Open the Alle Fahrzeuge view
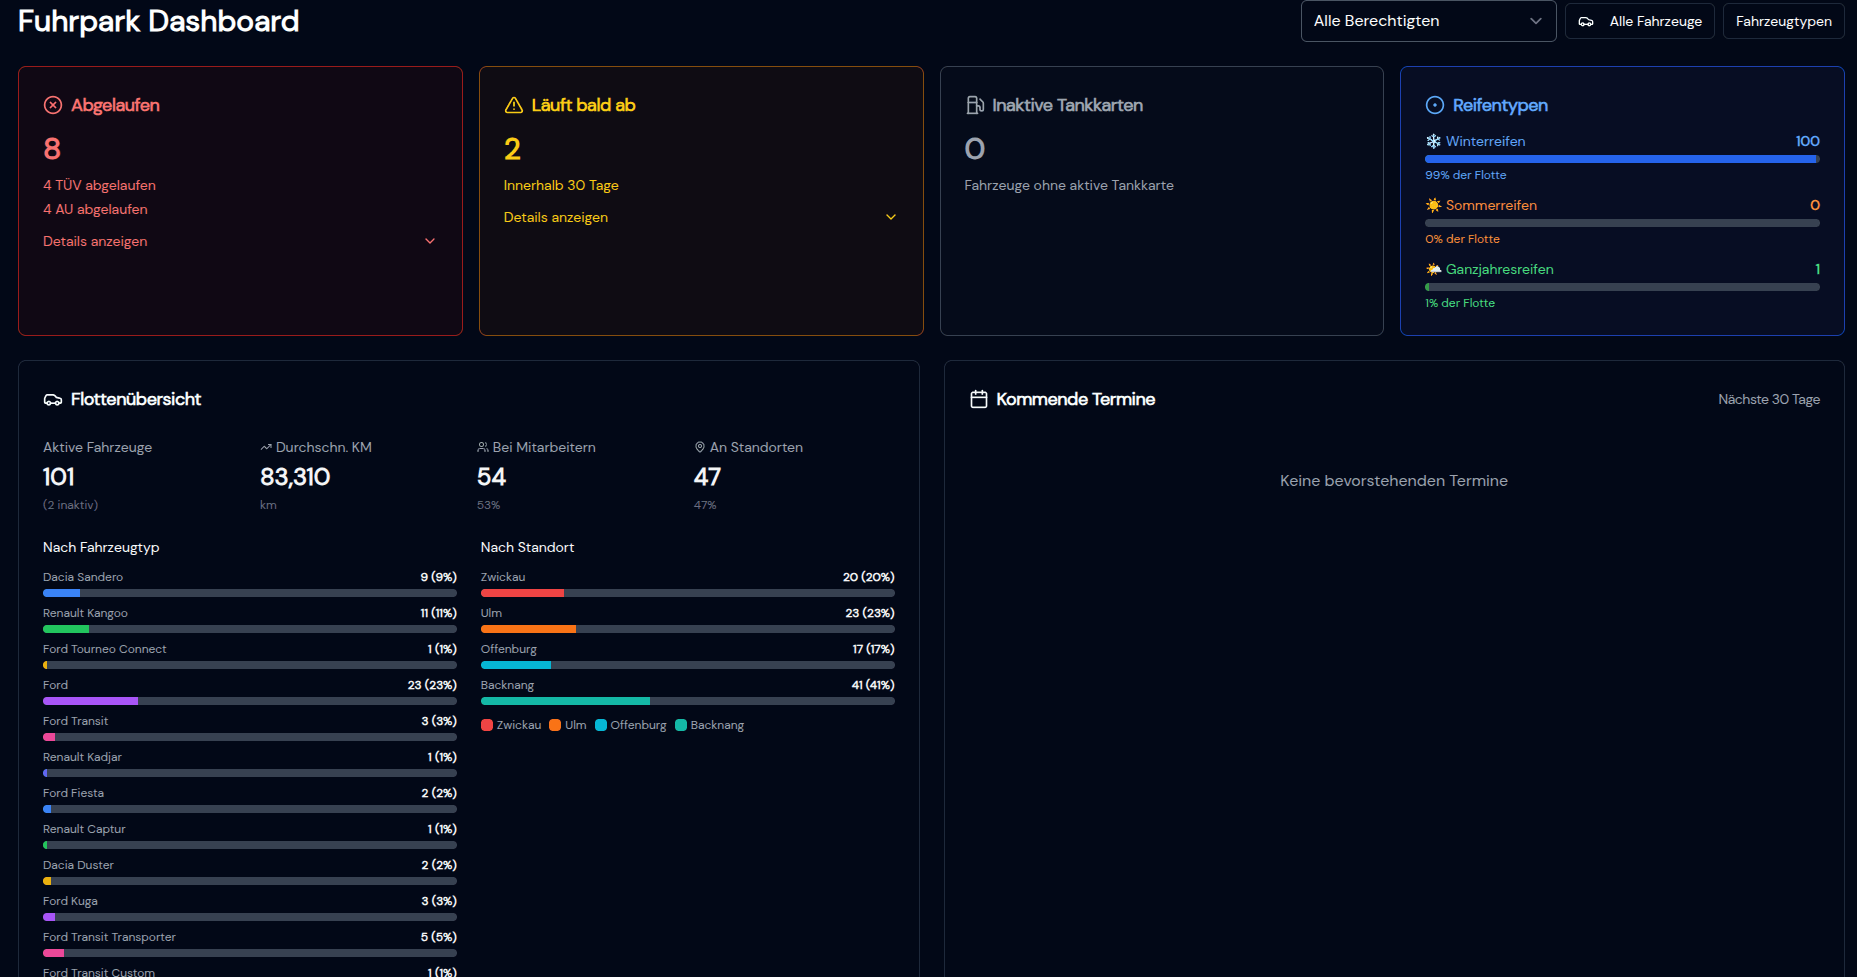The width and height of the screenshot is (1857, 977). [x=1639, y=21]
